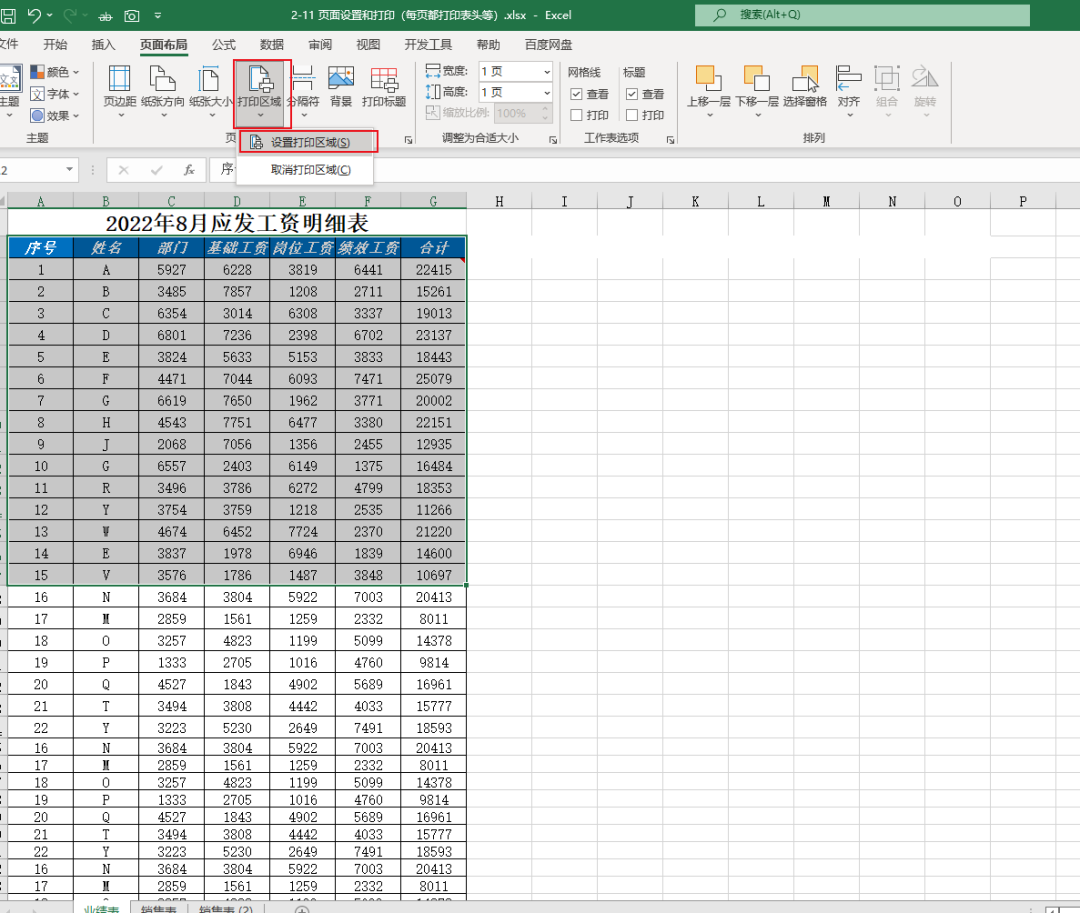The width and height of the screenshot is (1080, 913).
Task: Click Bring Forward (上移一层) icon
Action: pyautogui.click(x=709, y=78)
